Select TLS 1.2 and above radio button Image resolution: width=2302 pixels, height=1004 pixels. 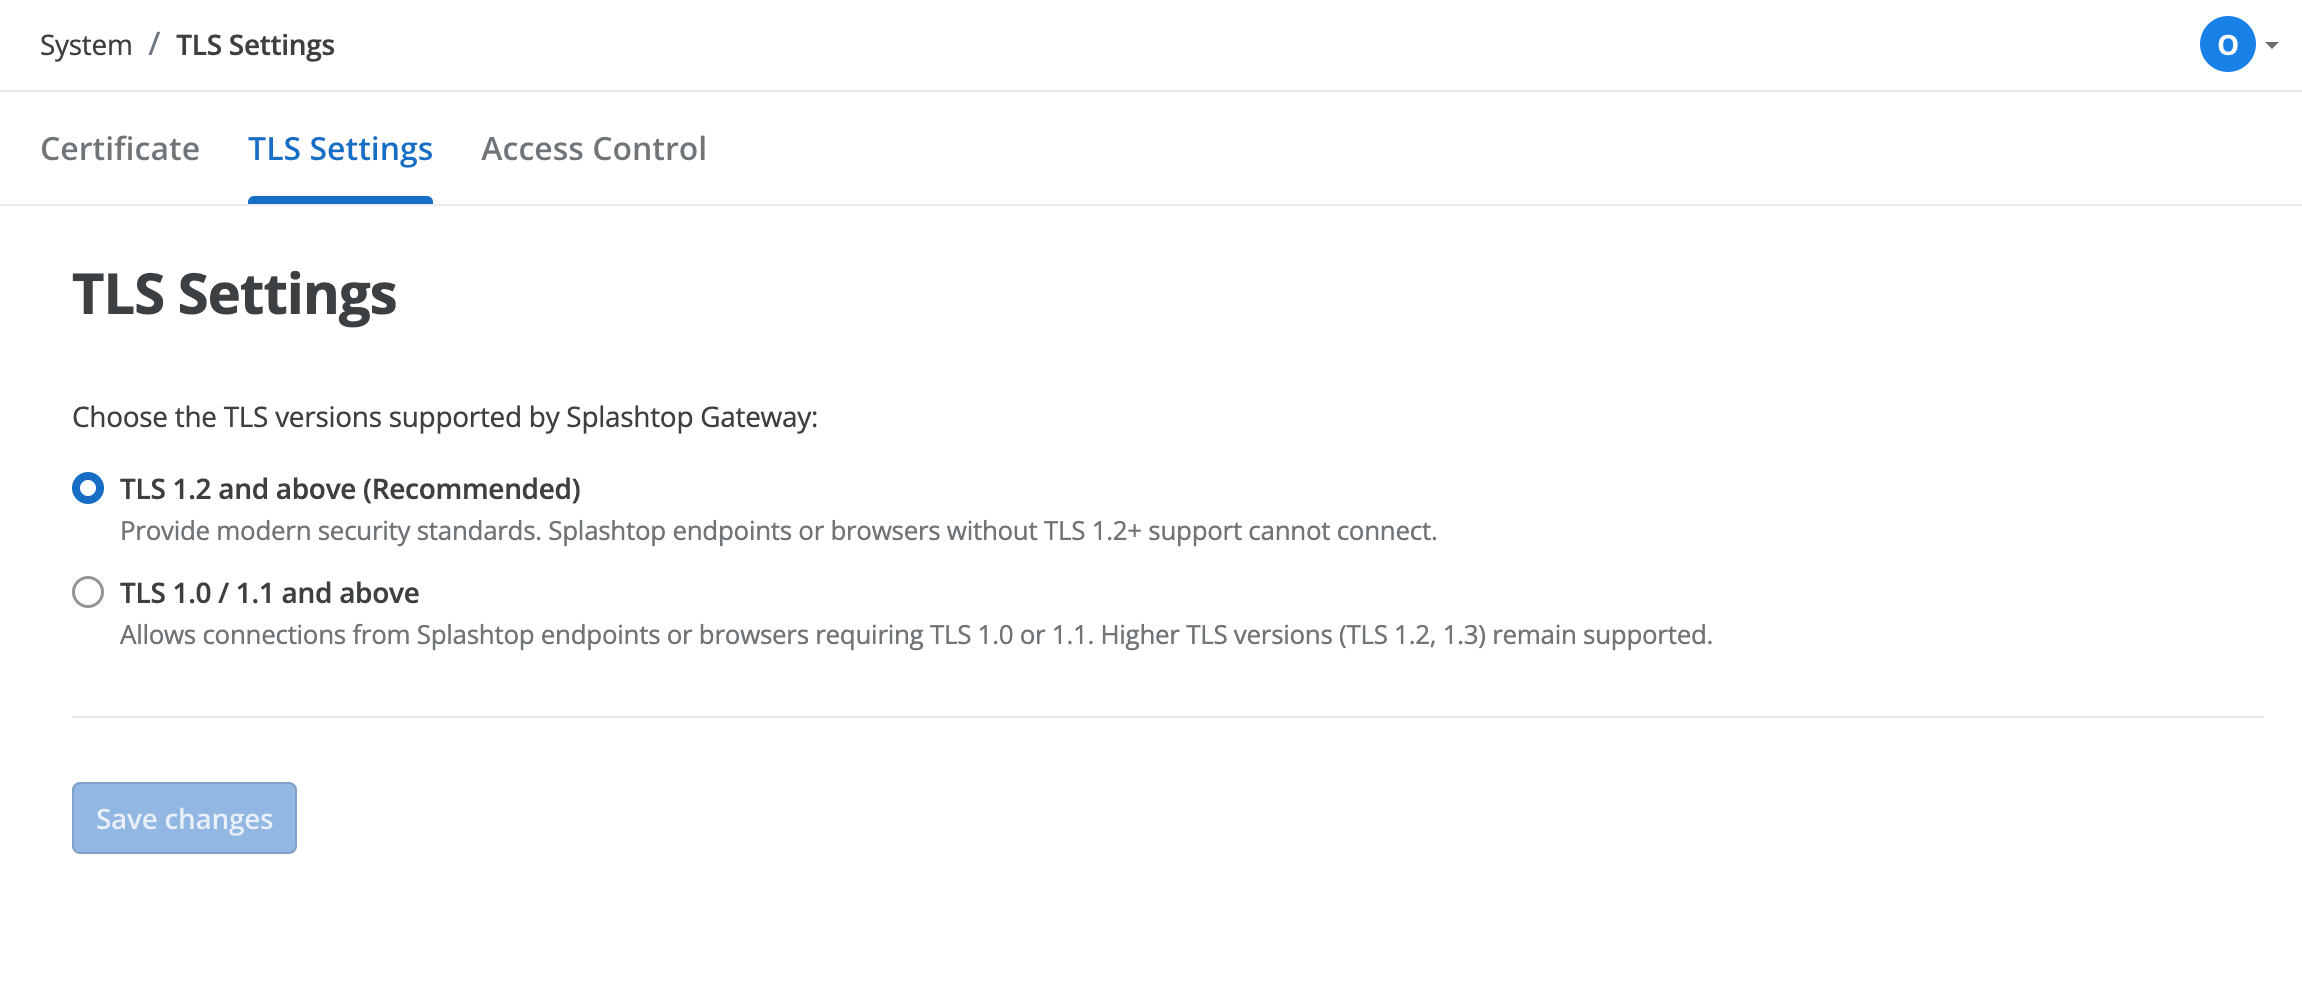tap(88, 488)
